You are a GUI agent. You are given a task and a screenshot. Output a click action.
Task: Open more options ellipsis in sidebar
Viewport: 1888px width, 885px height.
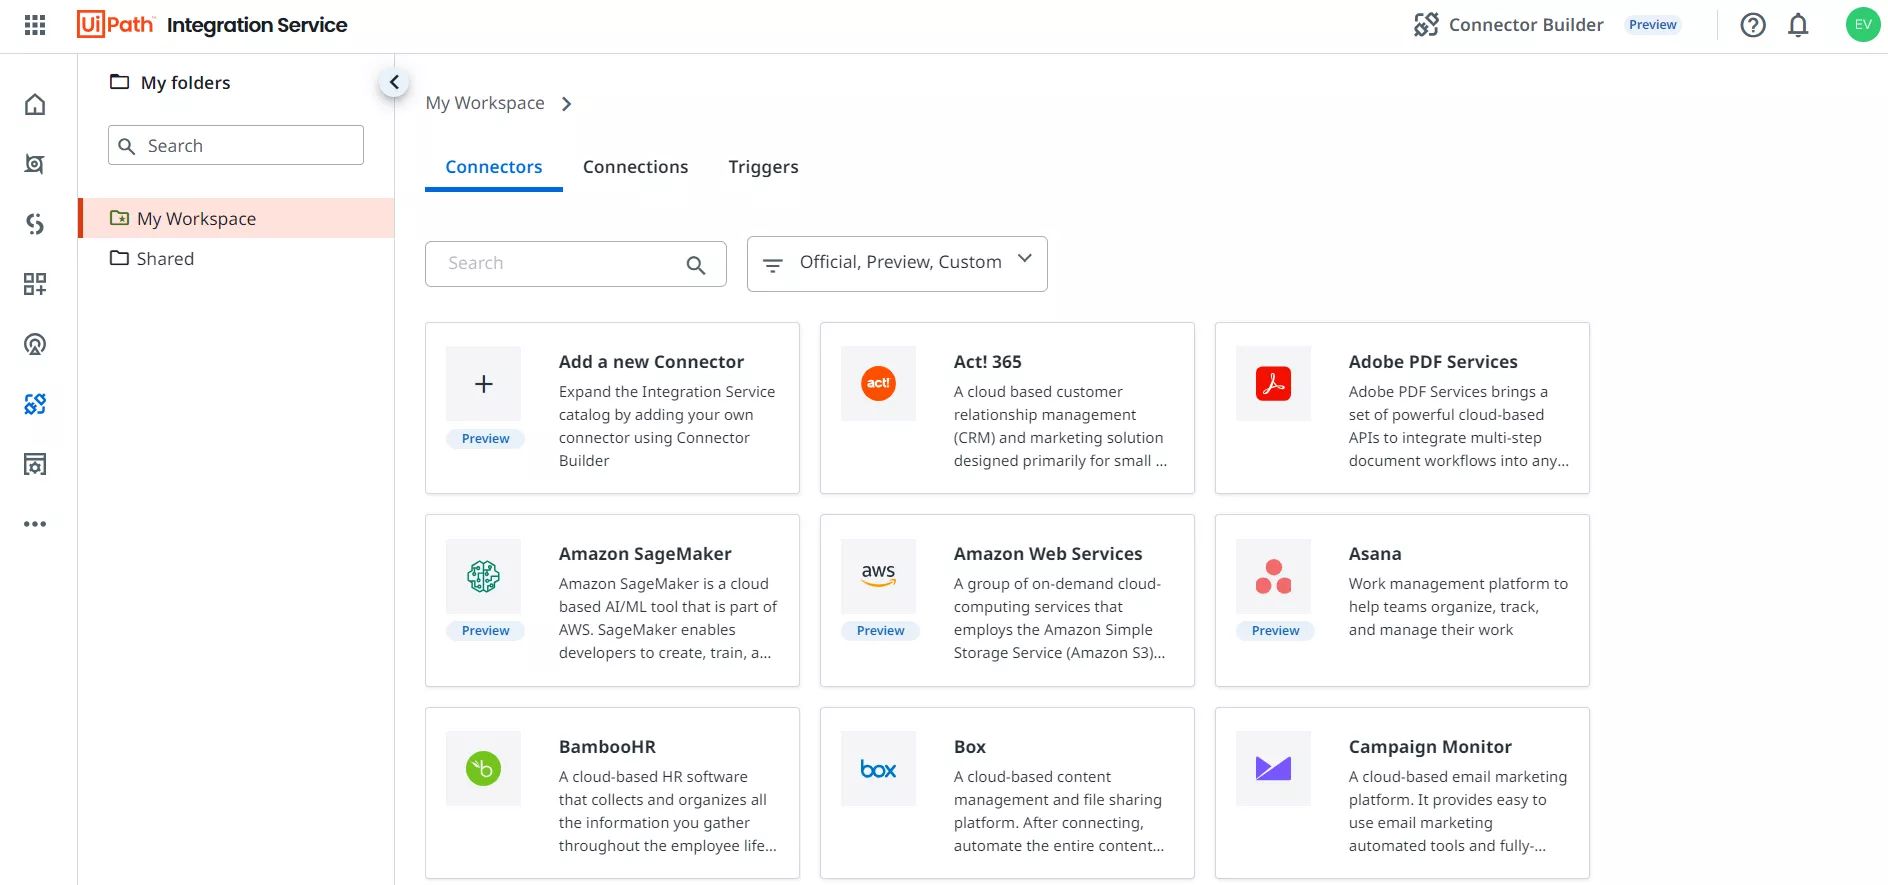pos(35,524)
